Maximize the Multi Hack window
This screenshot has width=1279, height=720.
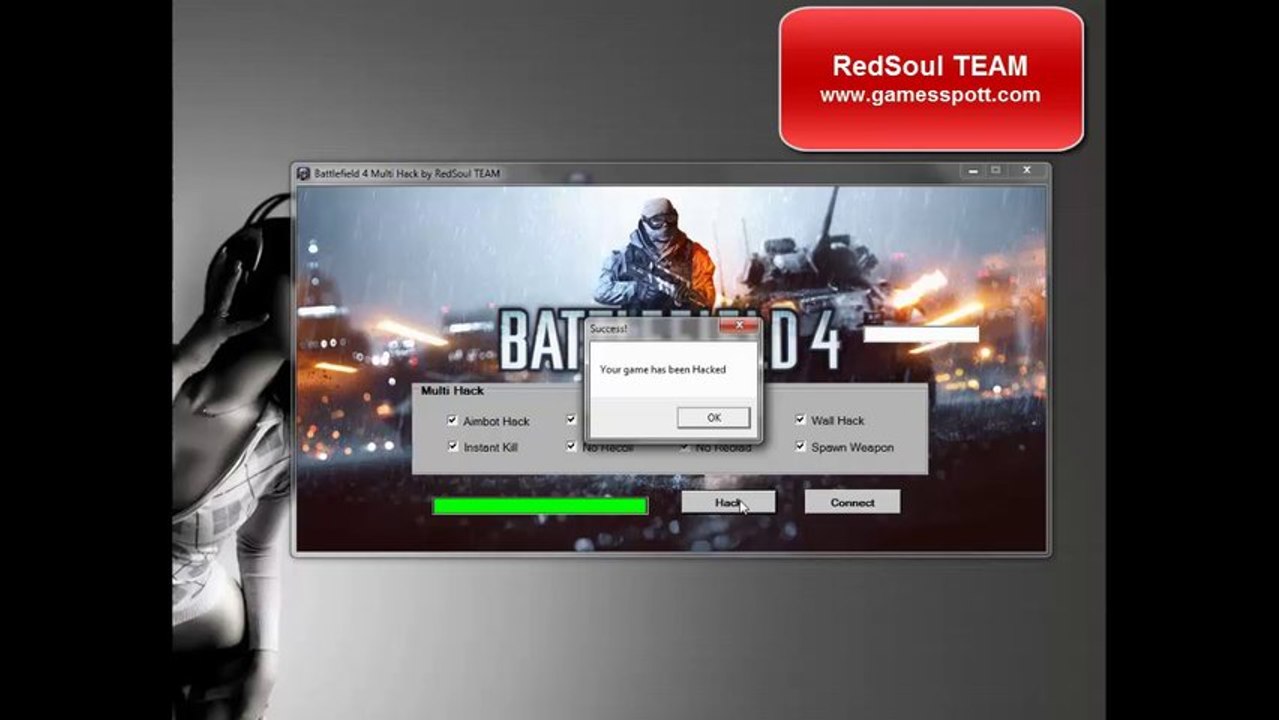tap(996, 172)
